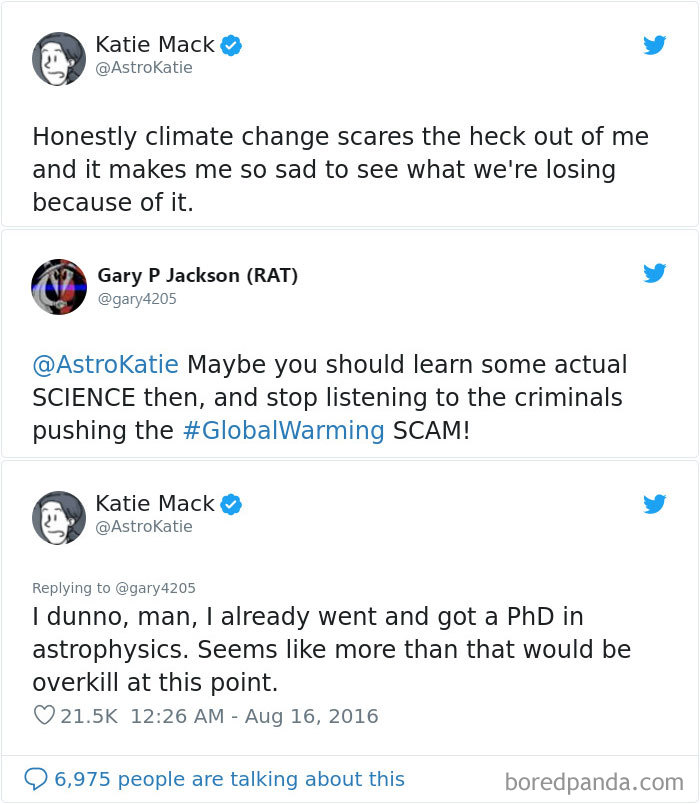Click Katie Mack's verified badge on the top tweet
Screen dimensions: 700x804
230,44
